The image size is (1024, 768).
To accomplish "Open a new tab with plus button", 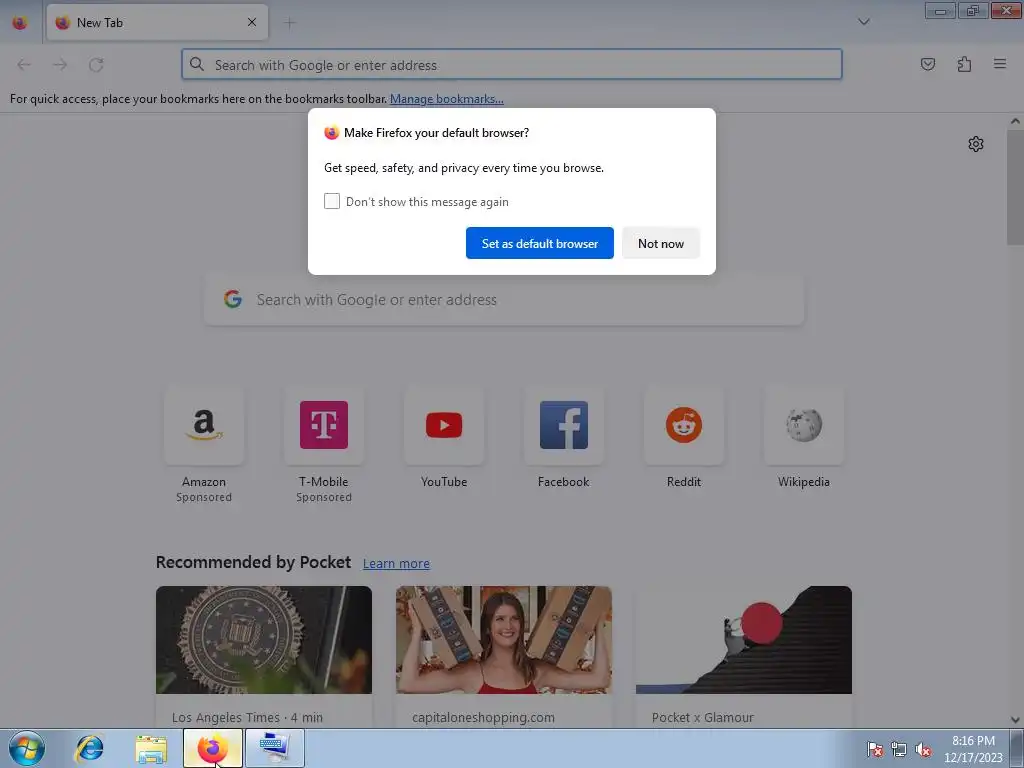I will coord(289,23).
